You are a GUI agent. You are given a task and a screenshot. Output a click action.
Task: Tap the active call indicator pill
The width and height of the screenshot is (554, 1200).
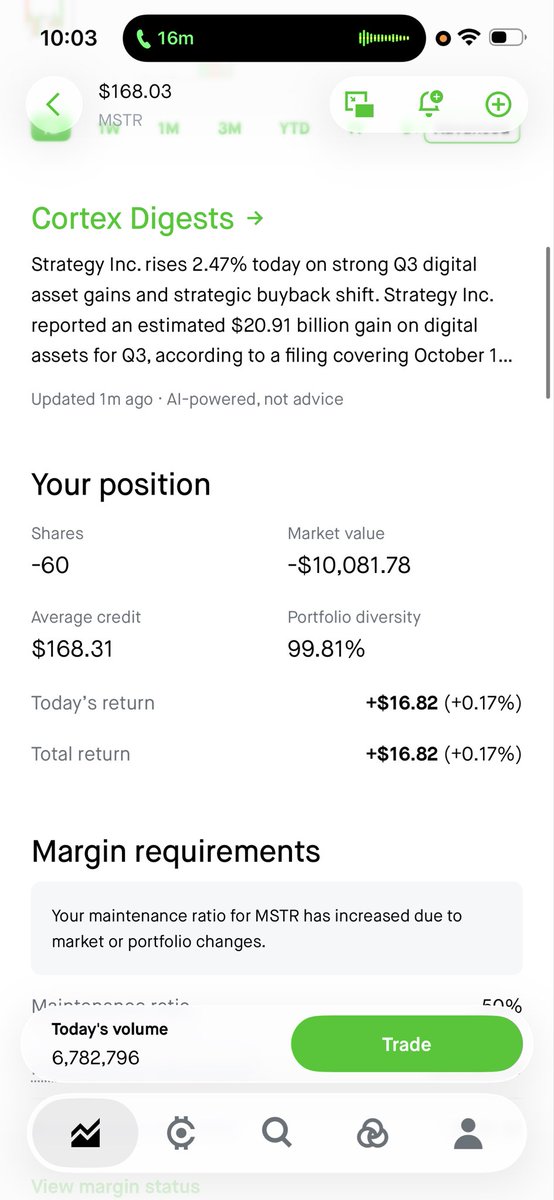click(276, 39)
